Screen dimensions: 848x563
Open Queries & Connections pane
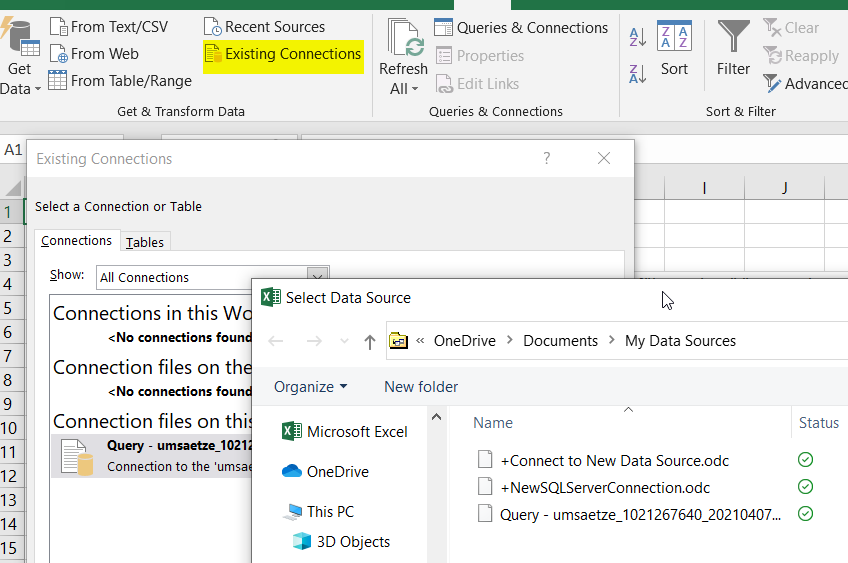point(521,28)
